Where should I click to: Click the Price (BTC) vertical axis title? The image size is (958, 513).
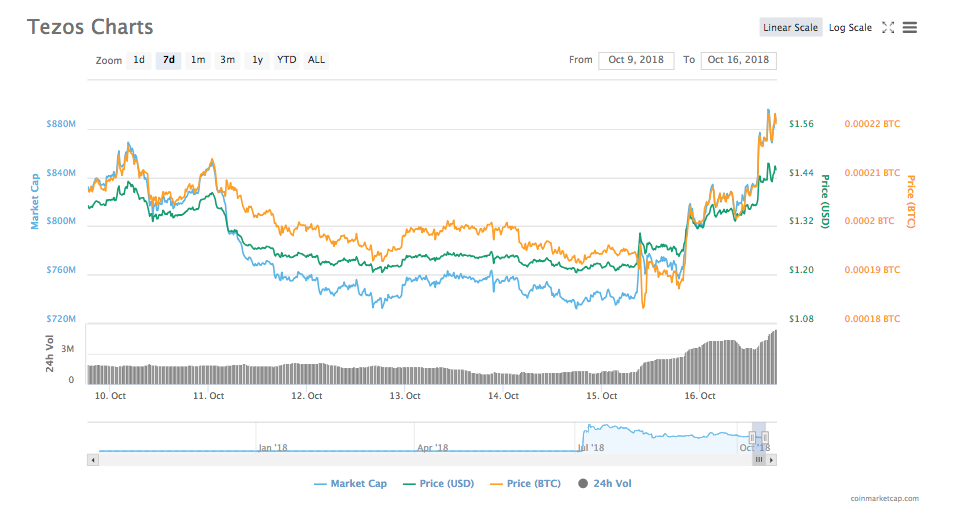click(910, 202)
